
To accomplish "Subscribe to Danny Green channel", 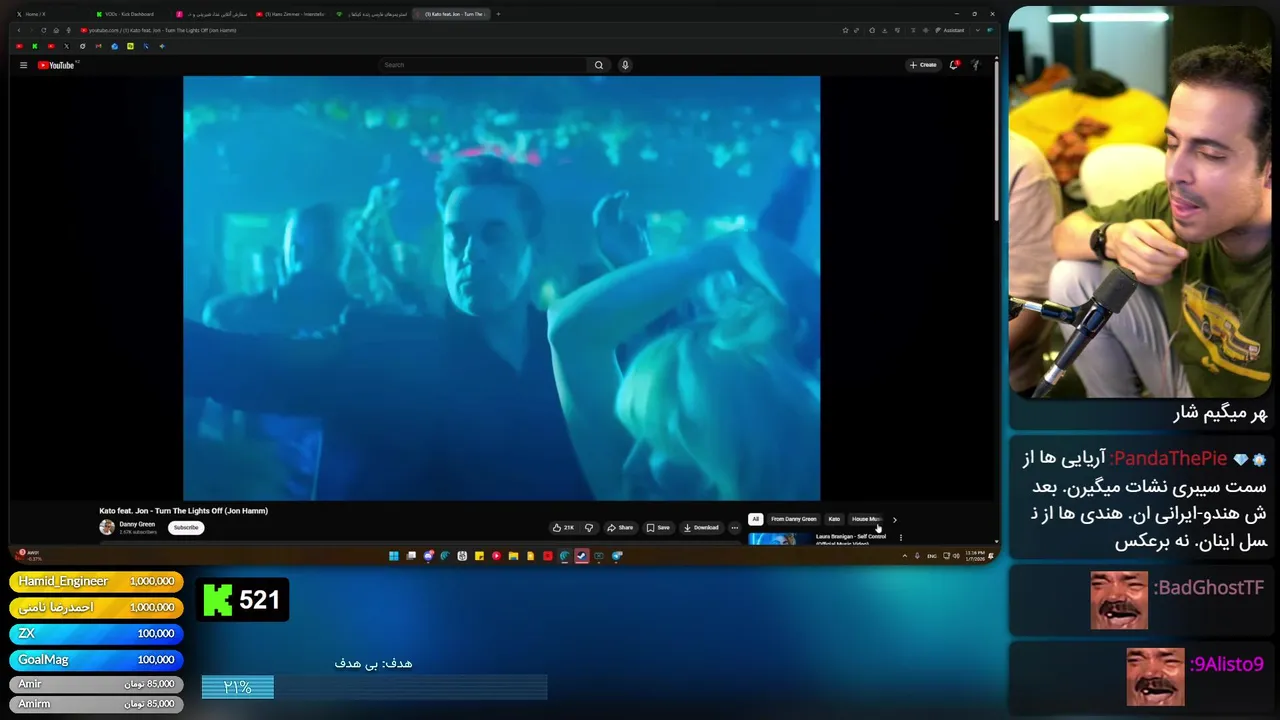I will tap(185, 527).
